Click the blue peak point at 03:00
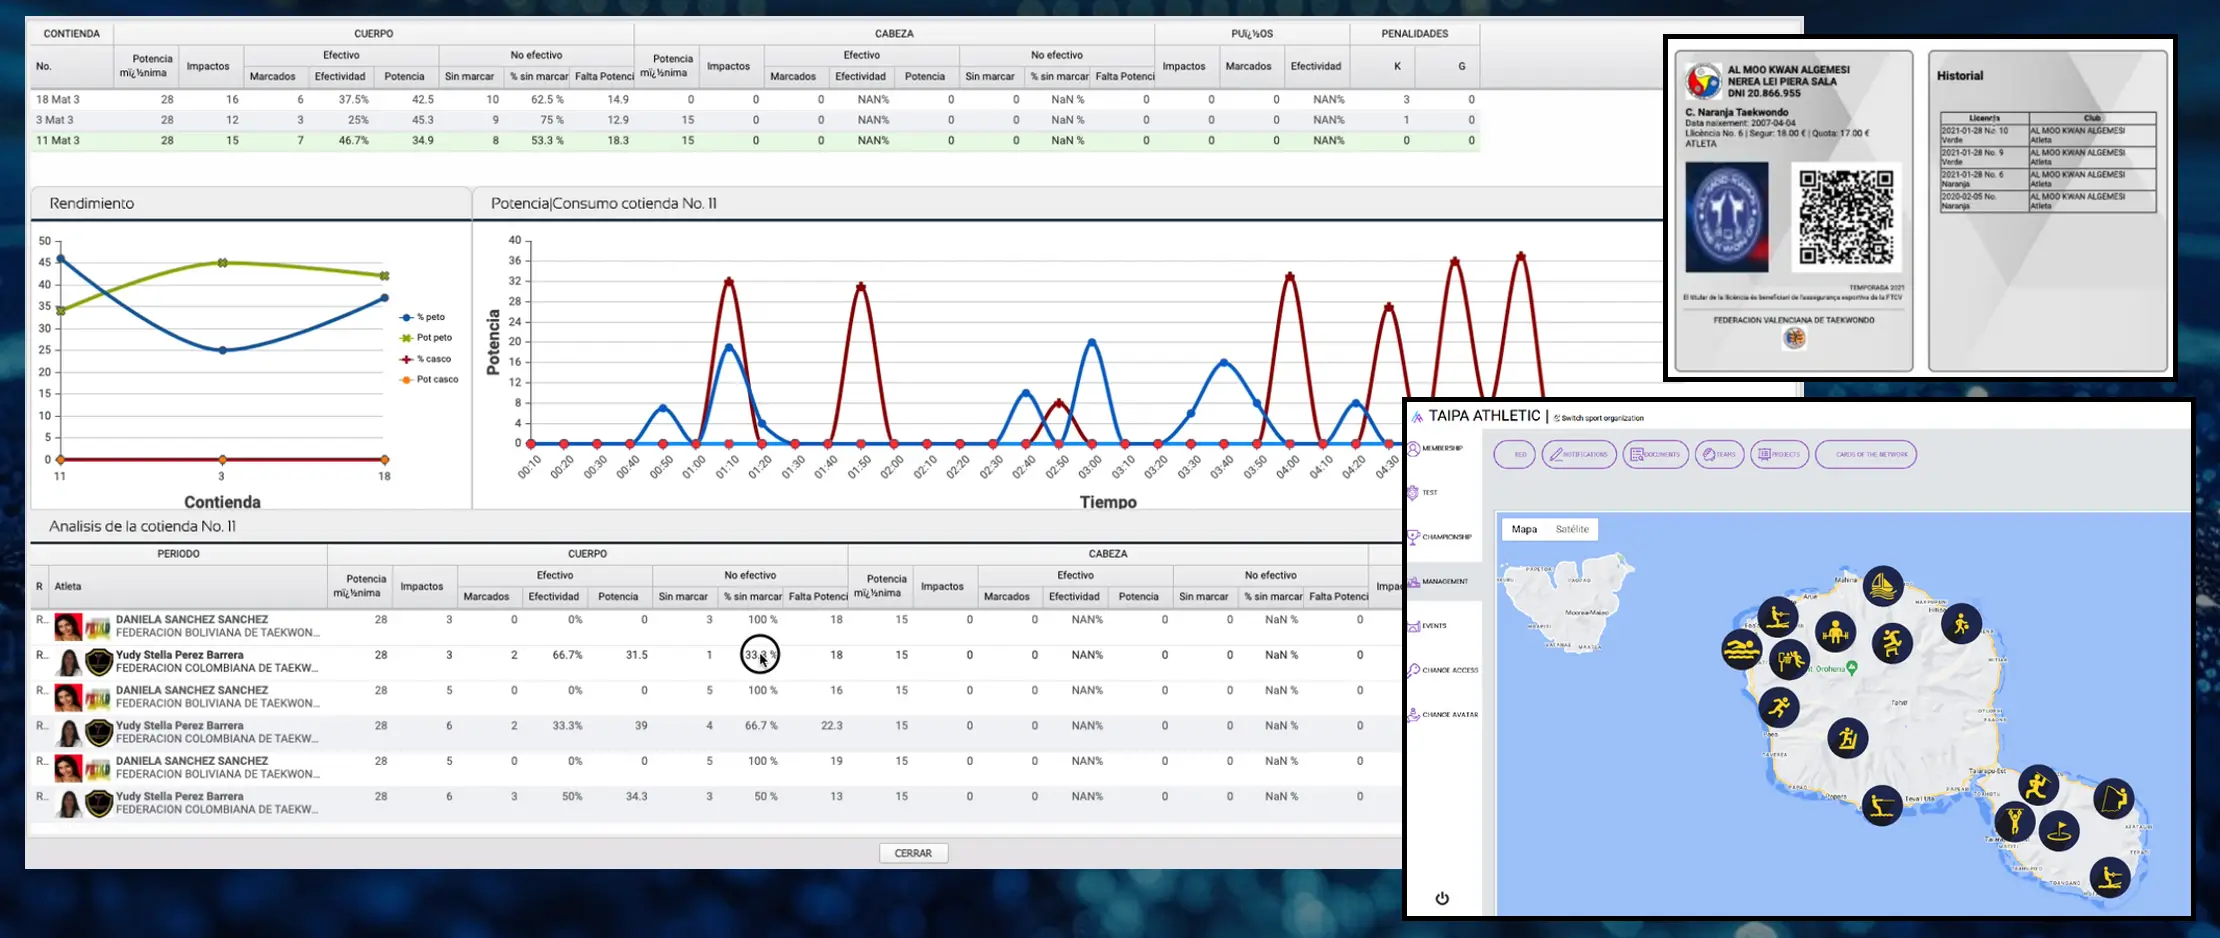This screenshot has height=938, width=2220. pyautogui.click(x=1091, y=342)
